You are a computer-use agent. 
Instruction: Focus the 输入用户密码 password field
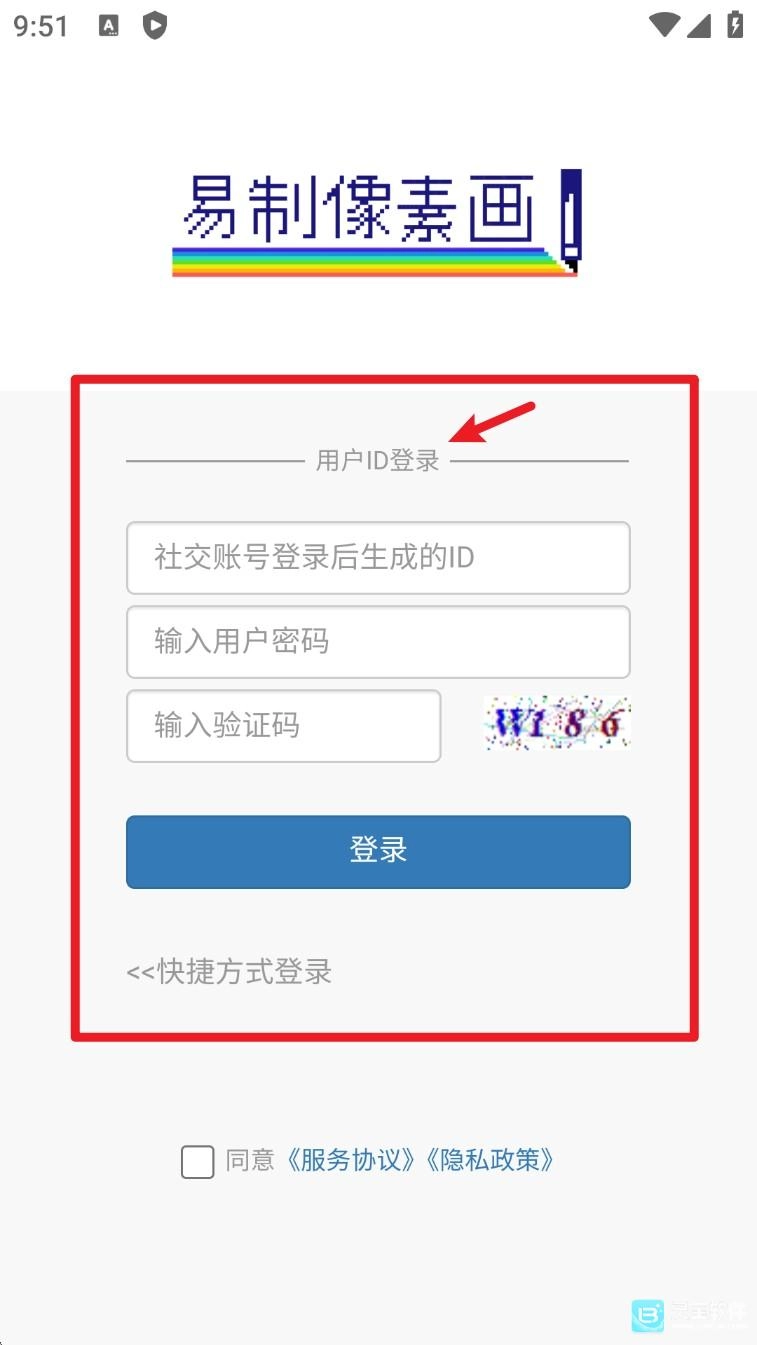[x=378, y=642]
